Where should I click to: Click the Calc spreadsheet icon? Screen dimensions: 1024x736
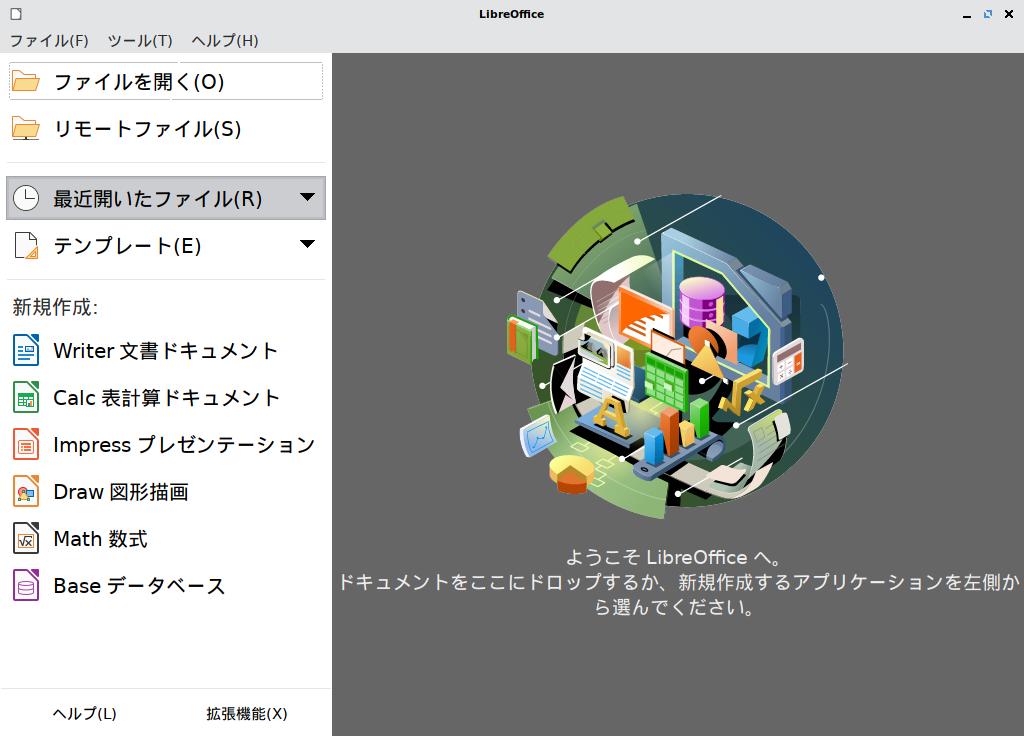coord(26,397)
